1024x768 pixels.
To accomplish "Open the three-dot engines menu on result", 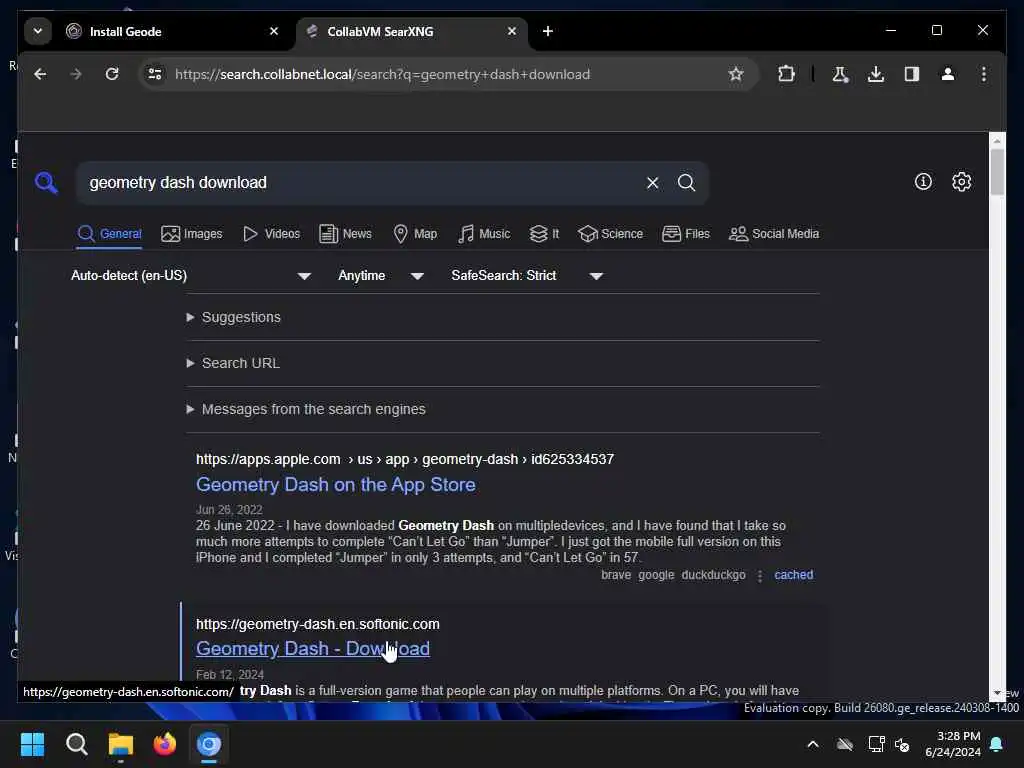I will (x=760, y=575).
